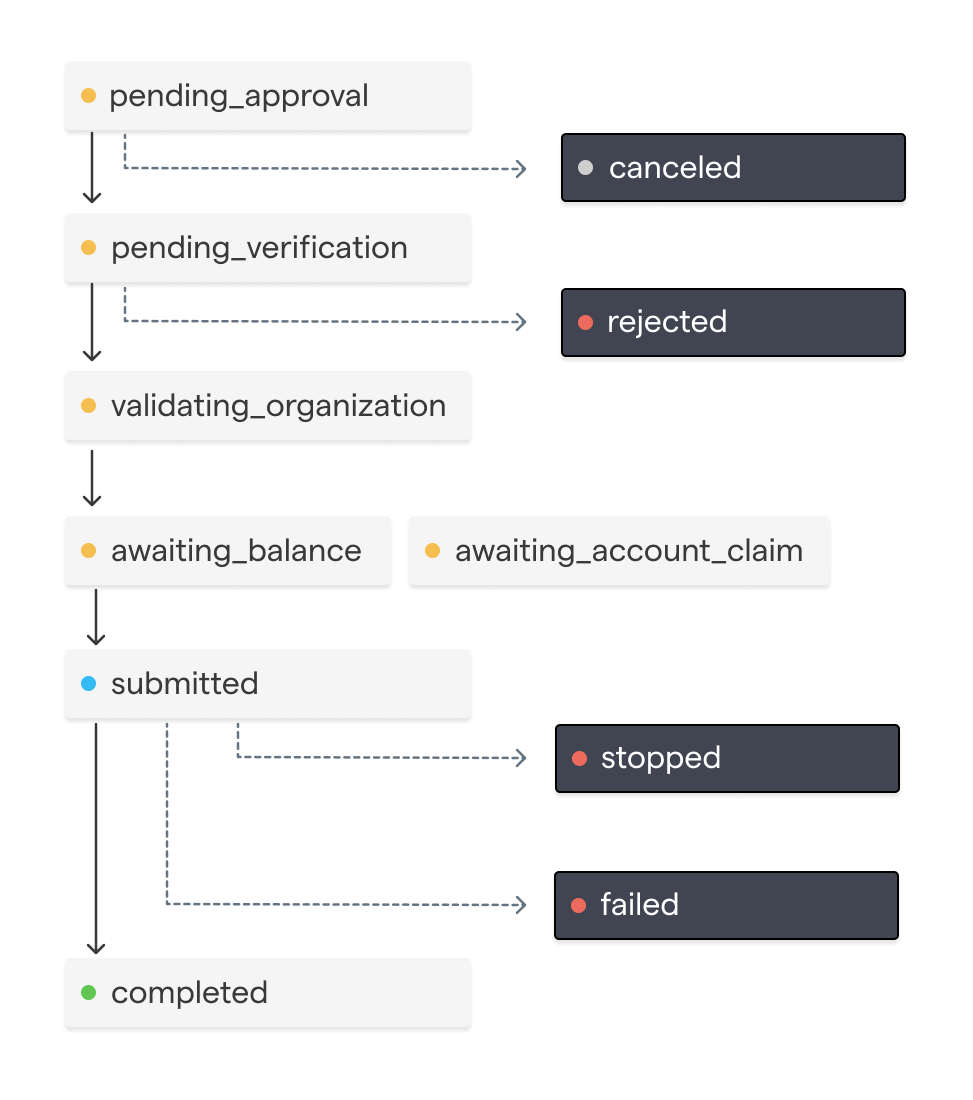
Task: Click the gray dot beside canceled
Action: point(586,168)
